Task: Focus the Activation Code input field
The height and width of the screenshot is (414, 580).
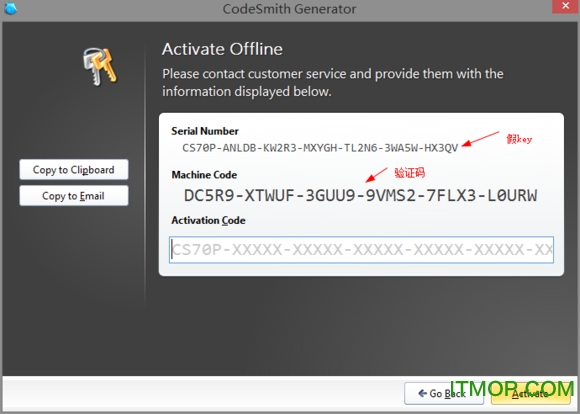Action: [361, 250]
